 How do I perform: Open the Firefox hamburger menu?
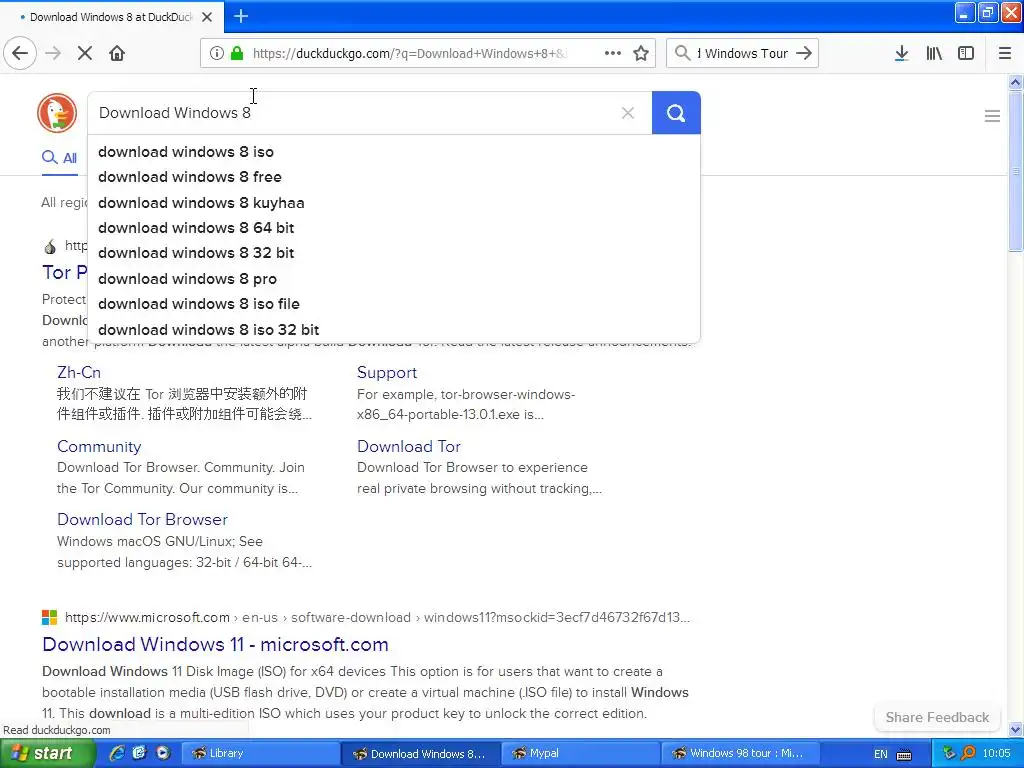1004,53
